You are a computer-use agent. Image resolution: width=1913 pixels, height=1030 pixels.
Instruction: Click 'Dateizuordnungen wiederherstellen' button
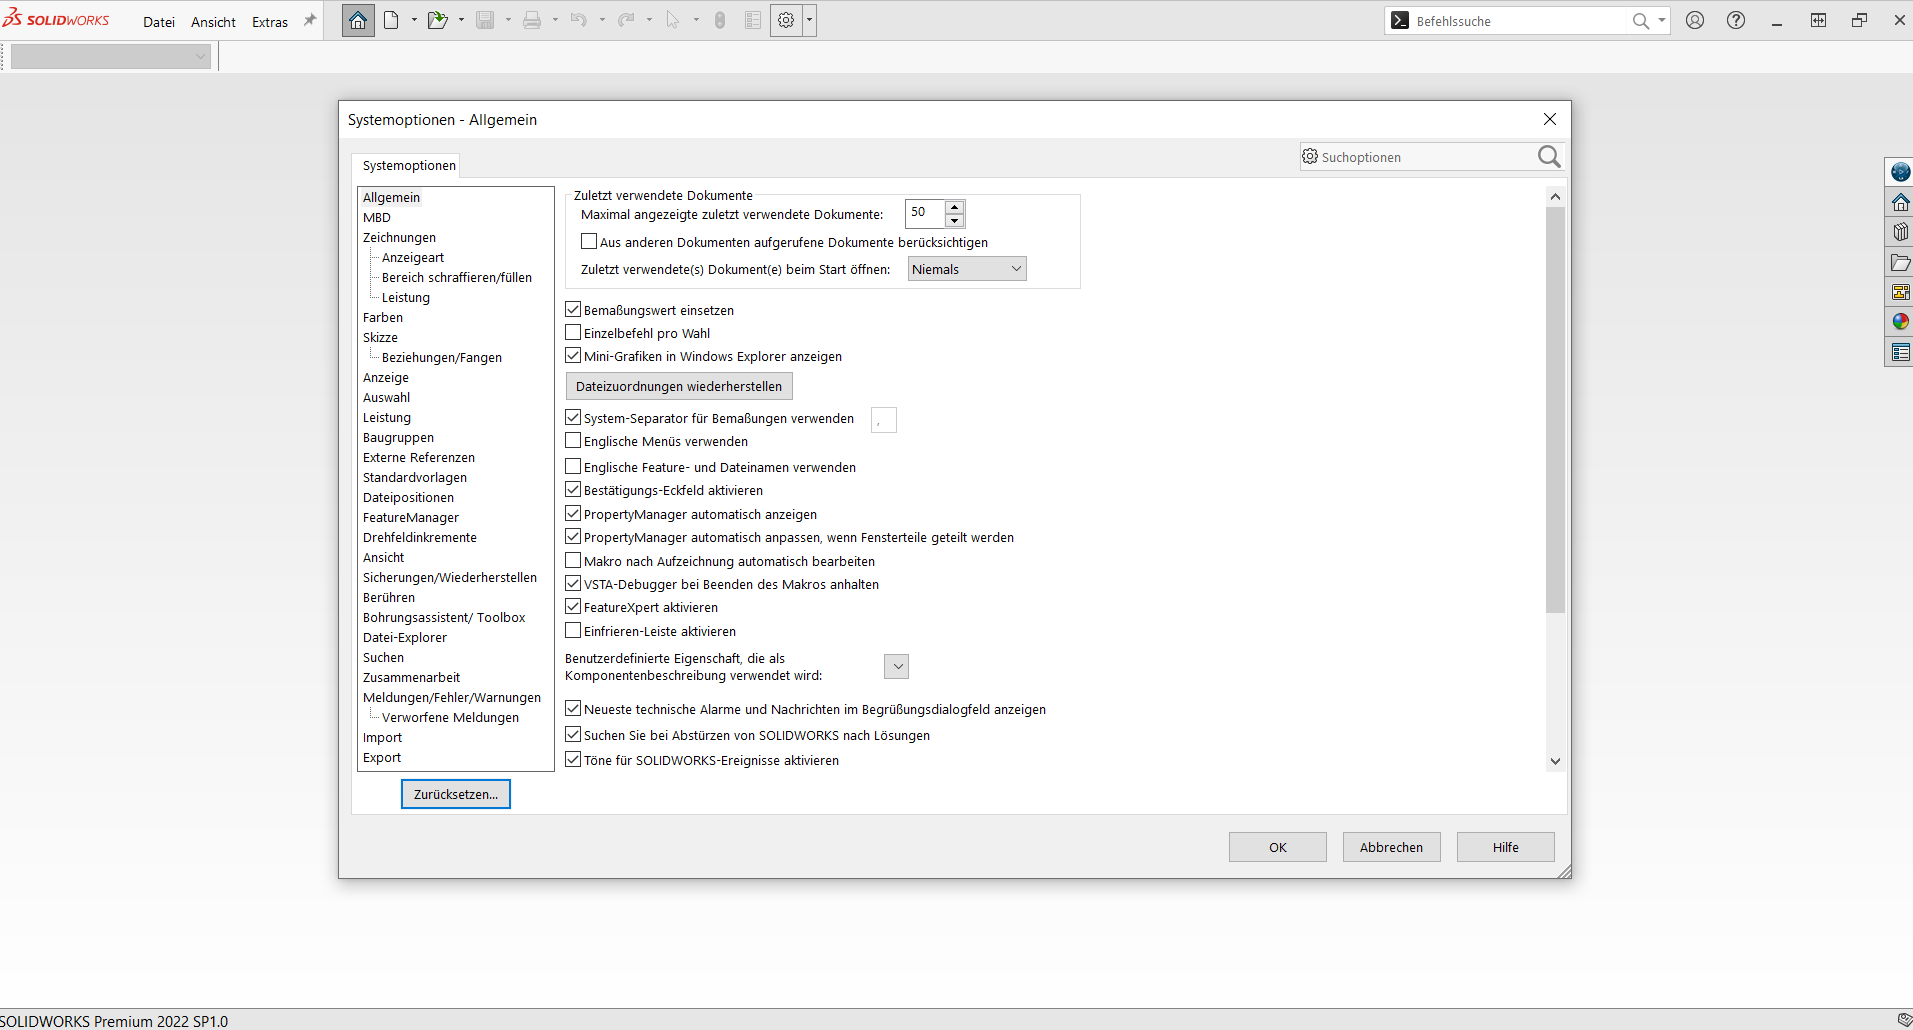pos(679,386)
